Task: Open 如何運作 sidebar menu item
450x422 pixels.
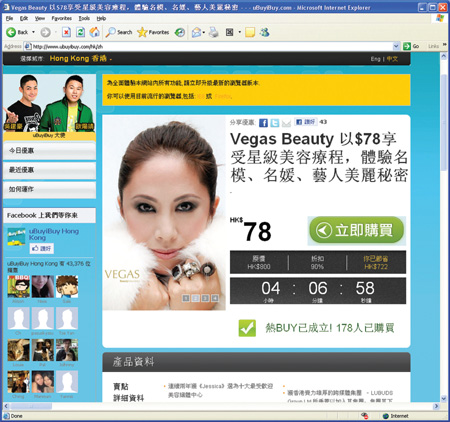Action: point(49,189)
